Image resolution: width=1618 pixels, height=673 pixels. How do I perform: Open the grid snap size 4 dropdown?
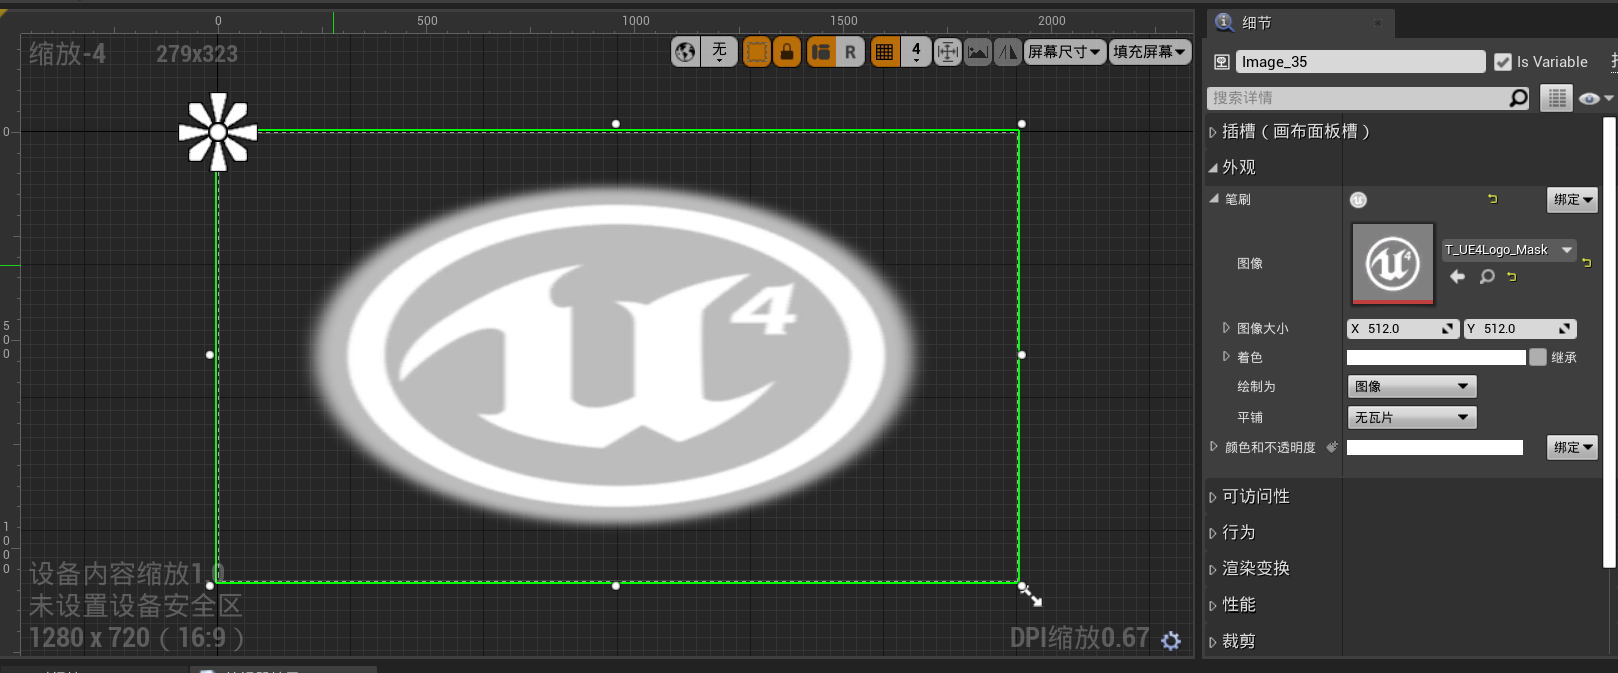coord(916,52)
